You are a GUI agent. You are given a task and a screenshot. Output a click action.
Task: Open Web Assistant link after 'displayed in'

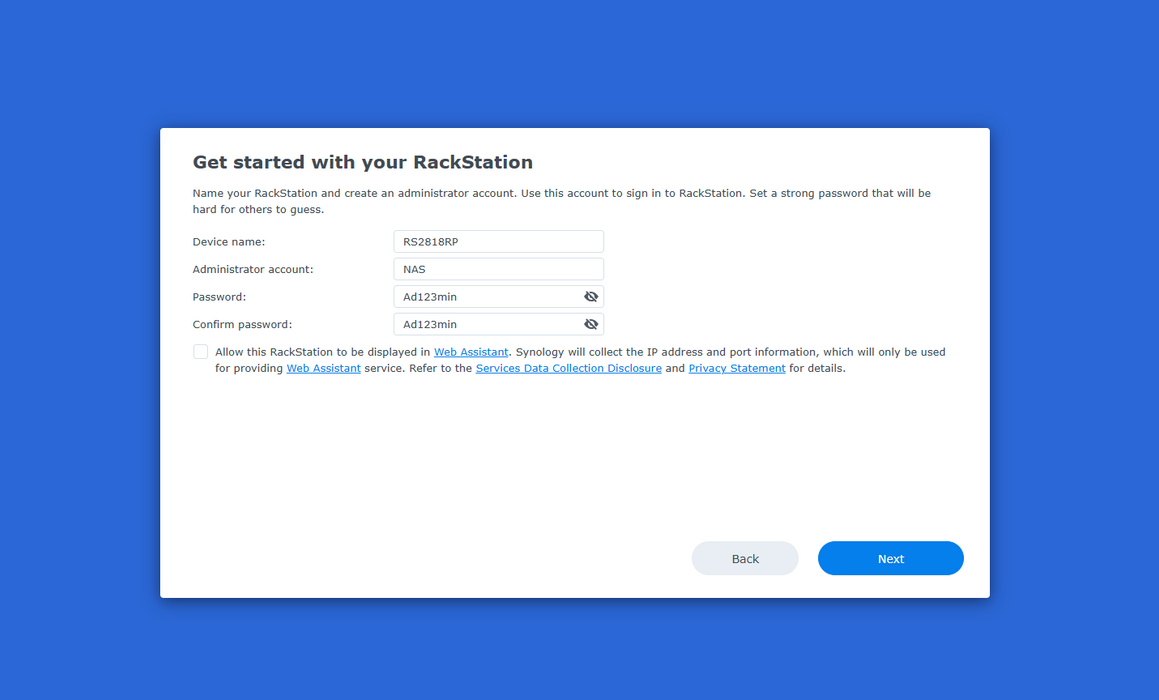(471, 352)
